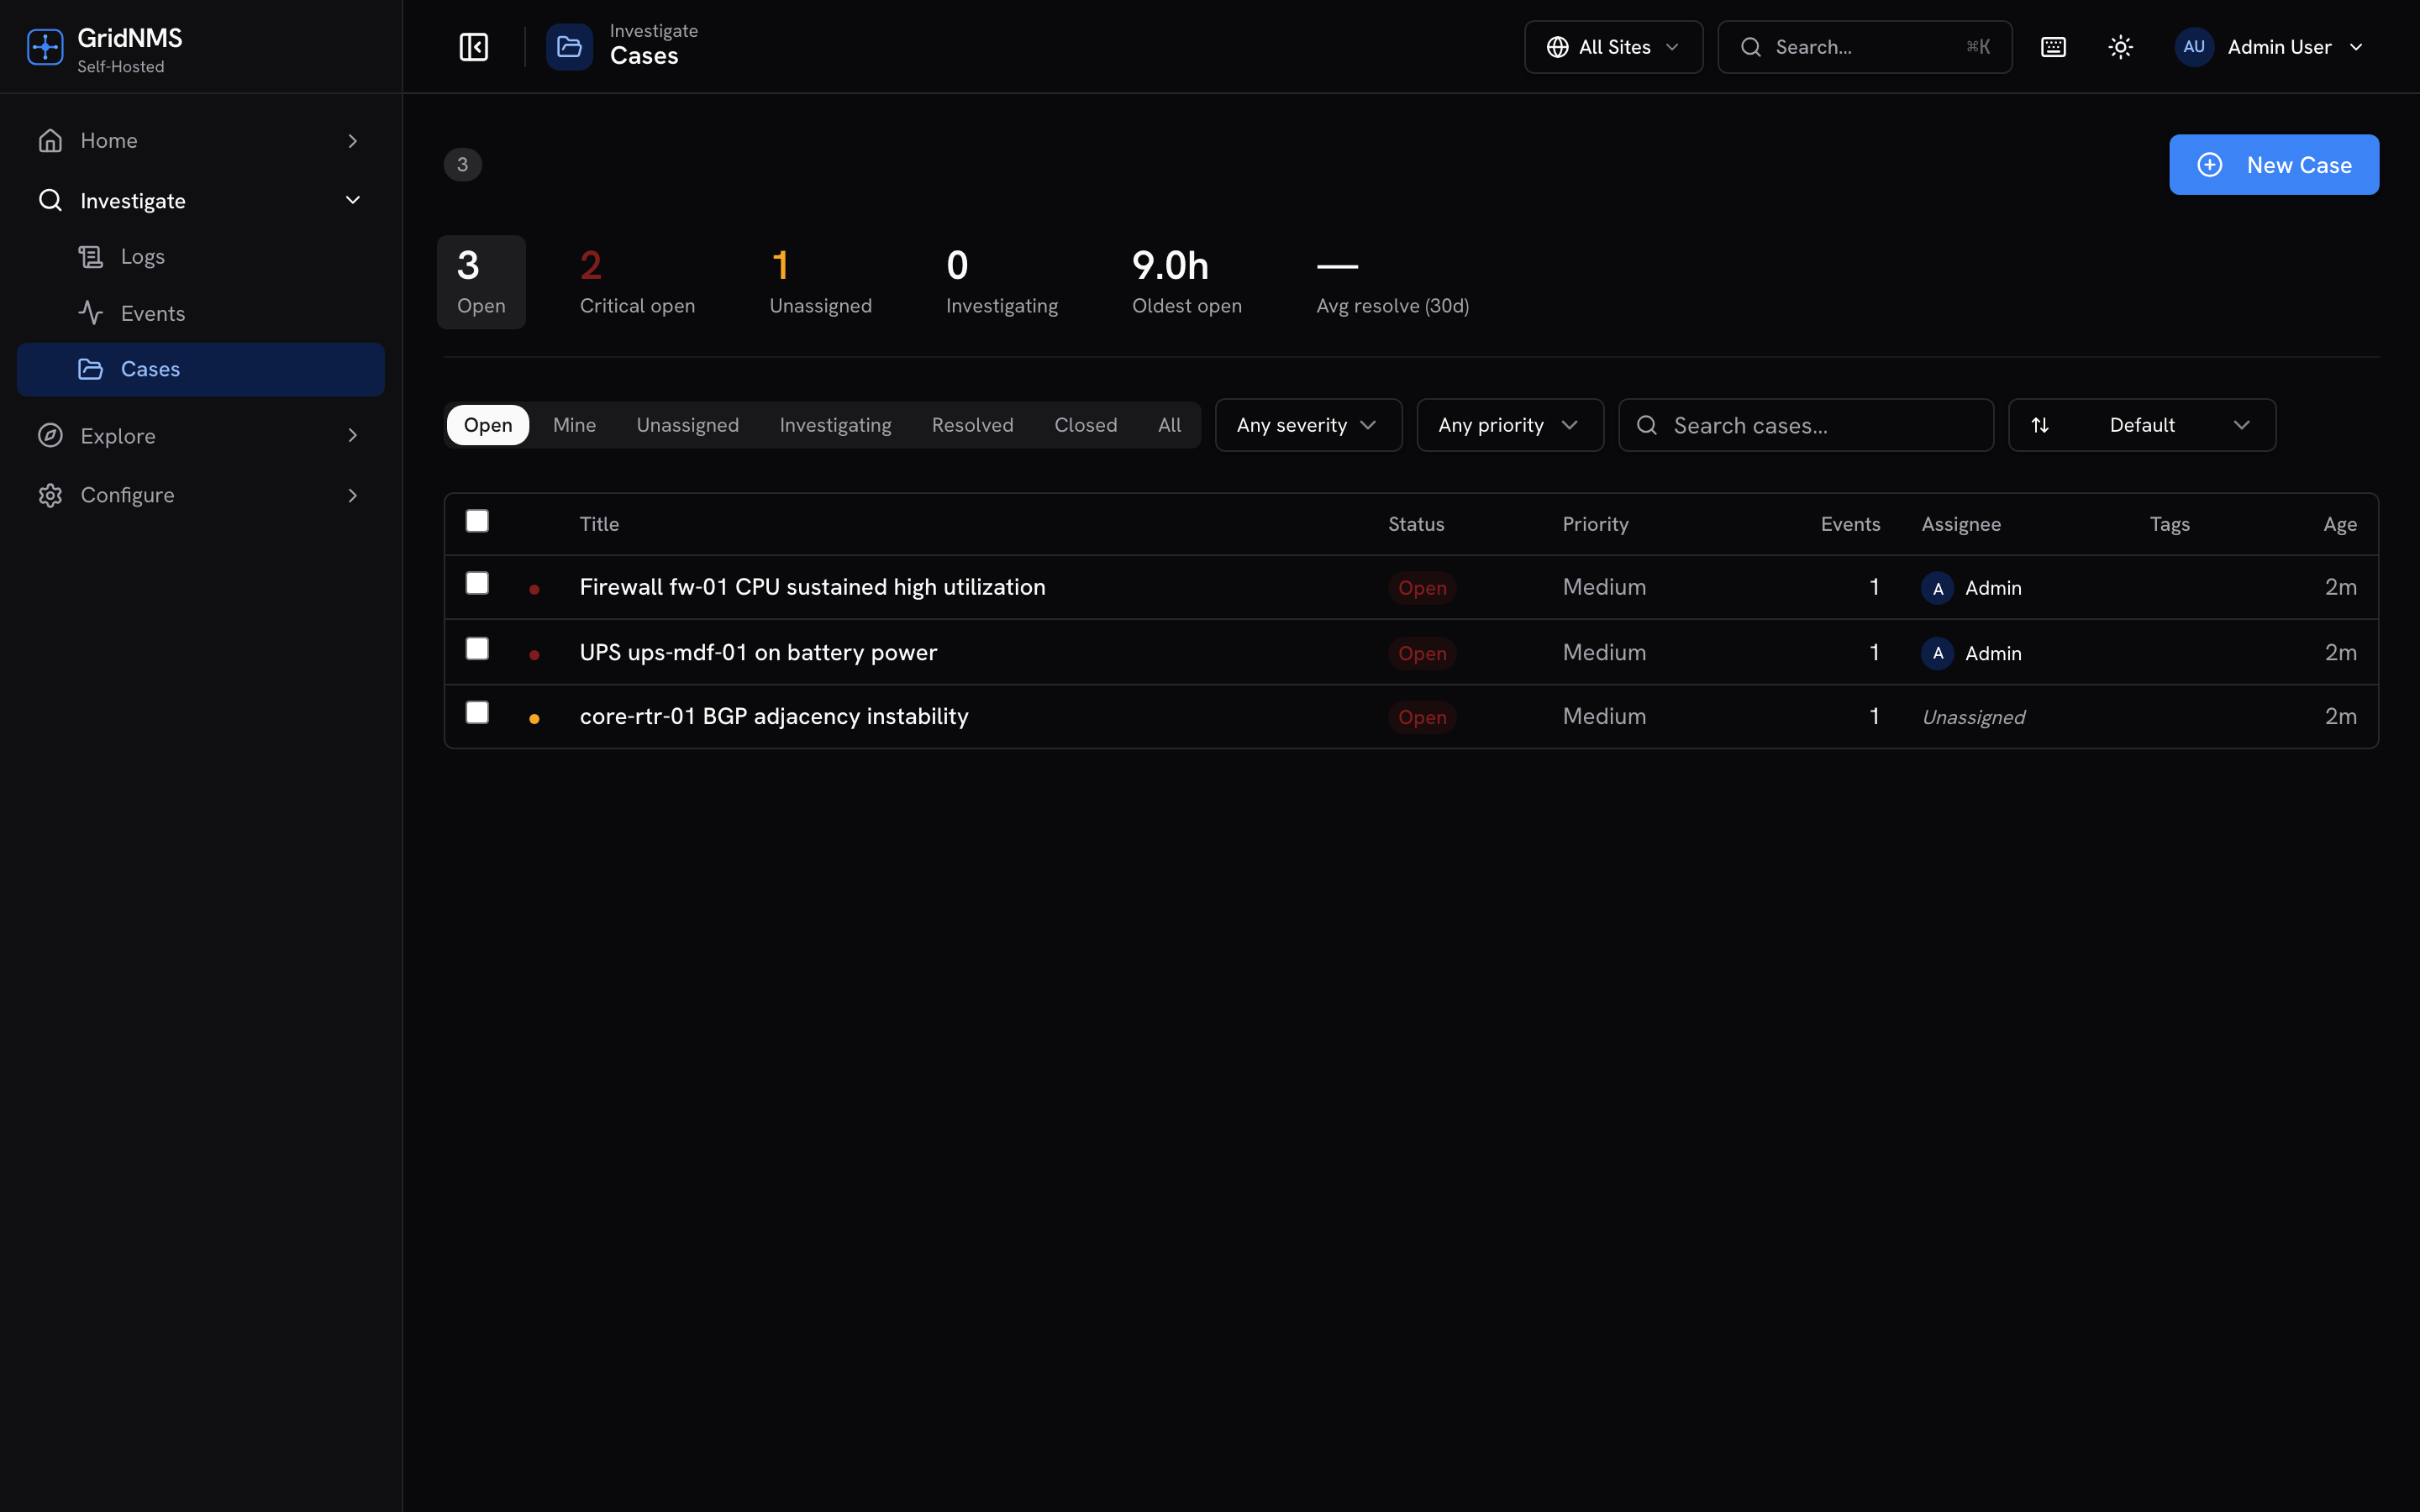Switch to the Resolved tab
2420x1512 pixels.
[x=972, y=425]
